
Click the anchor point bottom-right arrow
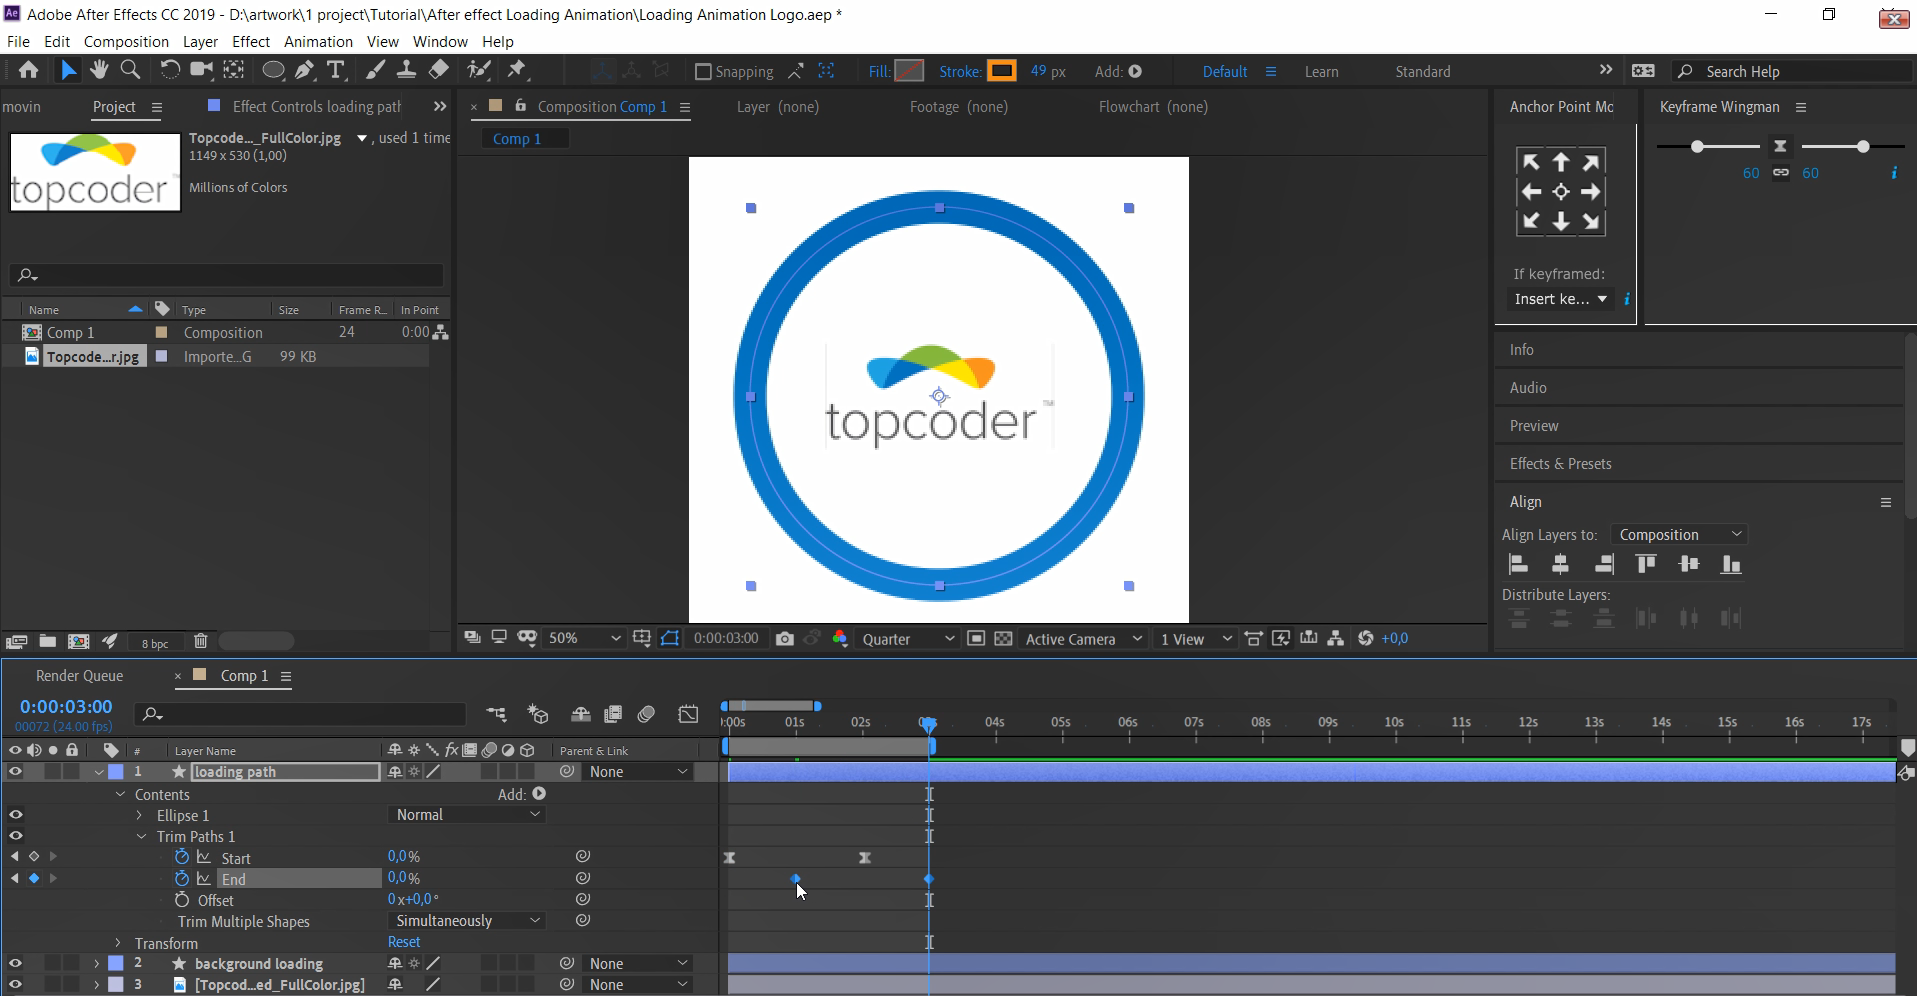coord(1592,222)
